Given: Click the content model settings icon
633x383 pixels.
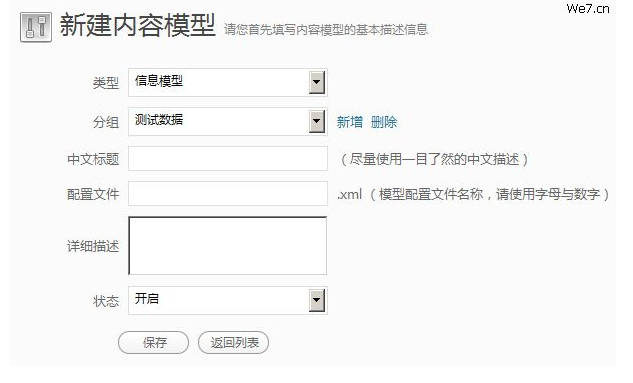Looking at the screenshot, I should (36, 27).
